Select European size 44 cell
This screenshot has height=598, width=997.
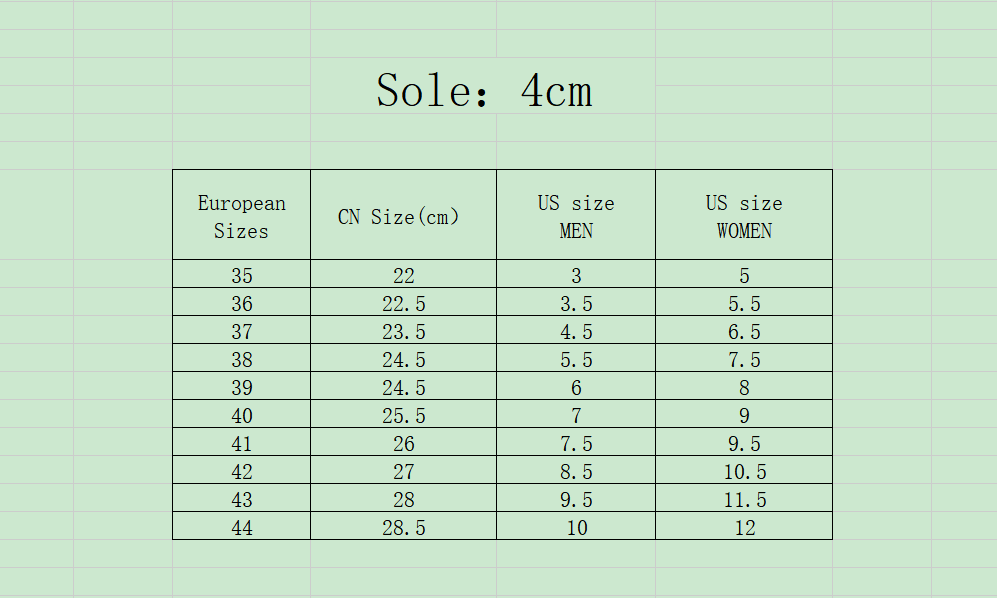[241, 527]
